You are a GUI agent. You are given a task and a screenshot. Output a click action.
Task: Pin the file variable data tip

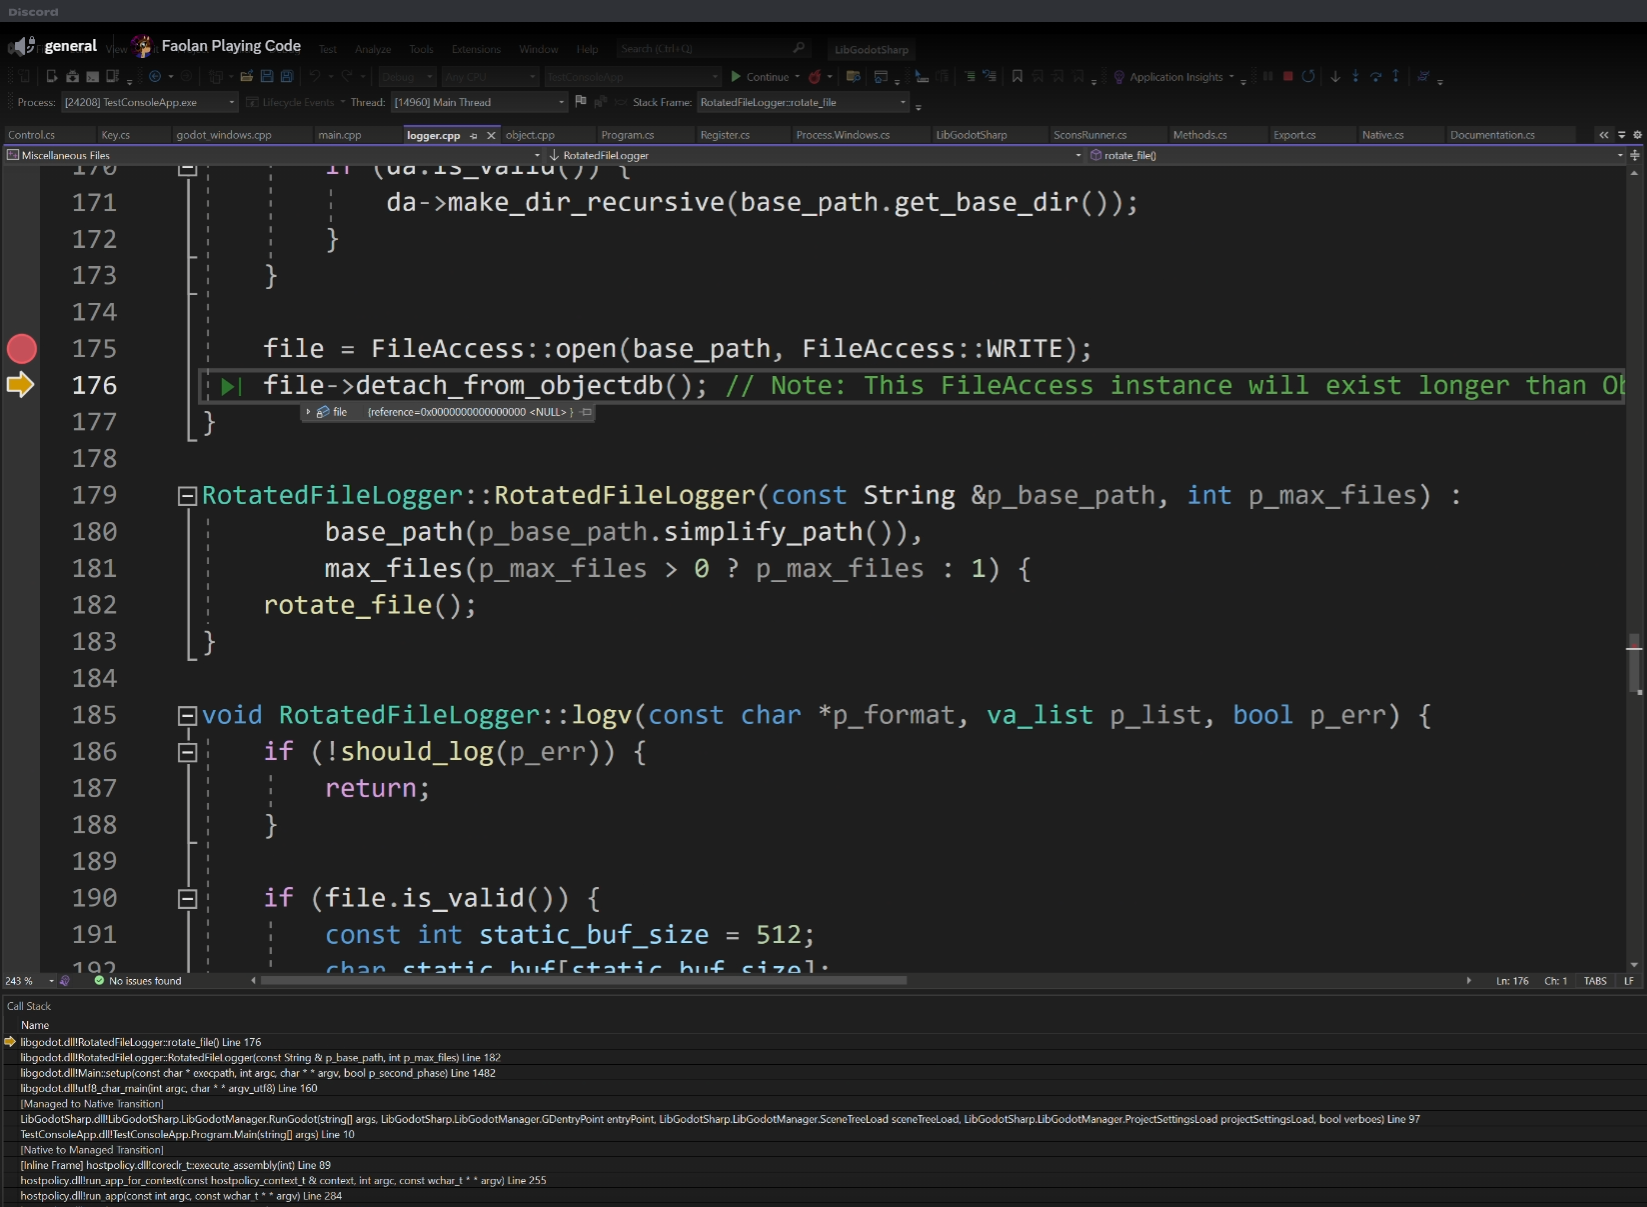(585, 412)
